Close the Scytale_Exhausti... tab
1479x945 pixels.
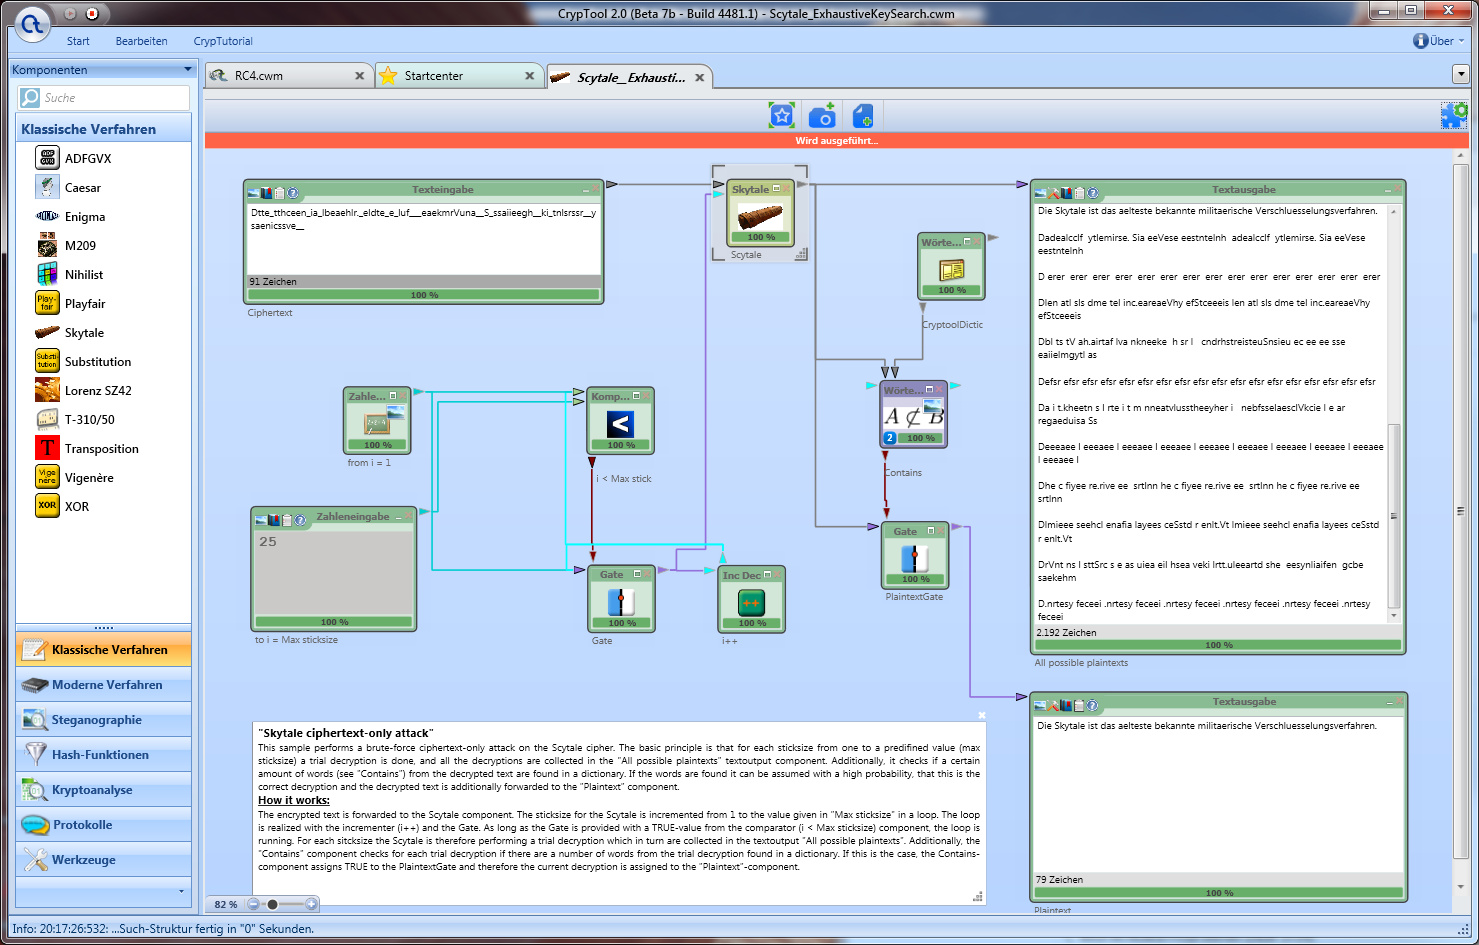(x=699, y=77)
